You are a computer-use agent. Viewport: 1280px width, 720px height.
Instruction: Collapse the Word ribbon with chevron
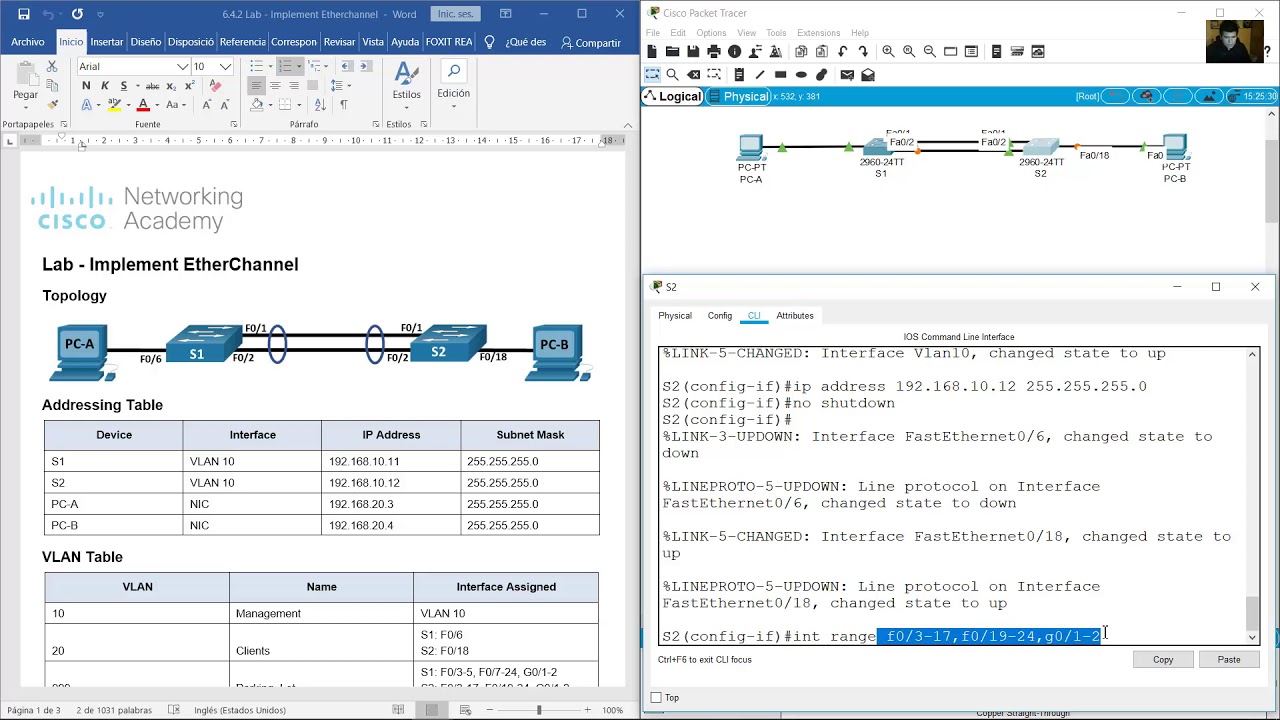(x=628, y=125)
